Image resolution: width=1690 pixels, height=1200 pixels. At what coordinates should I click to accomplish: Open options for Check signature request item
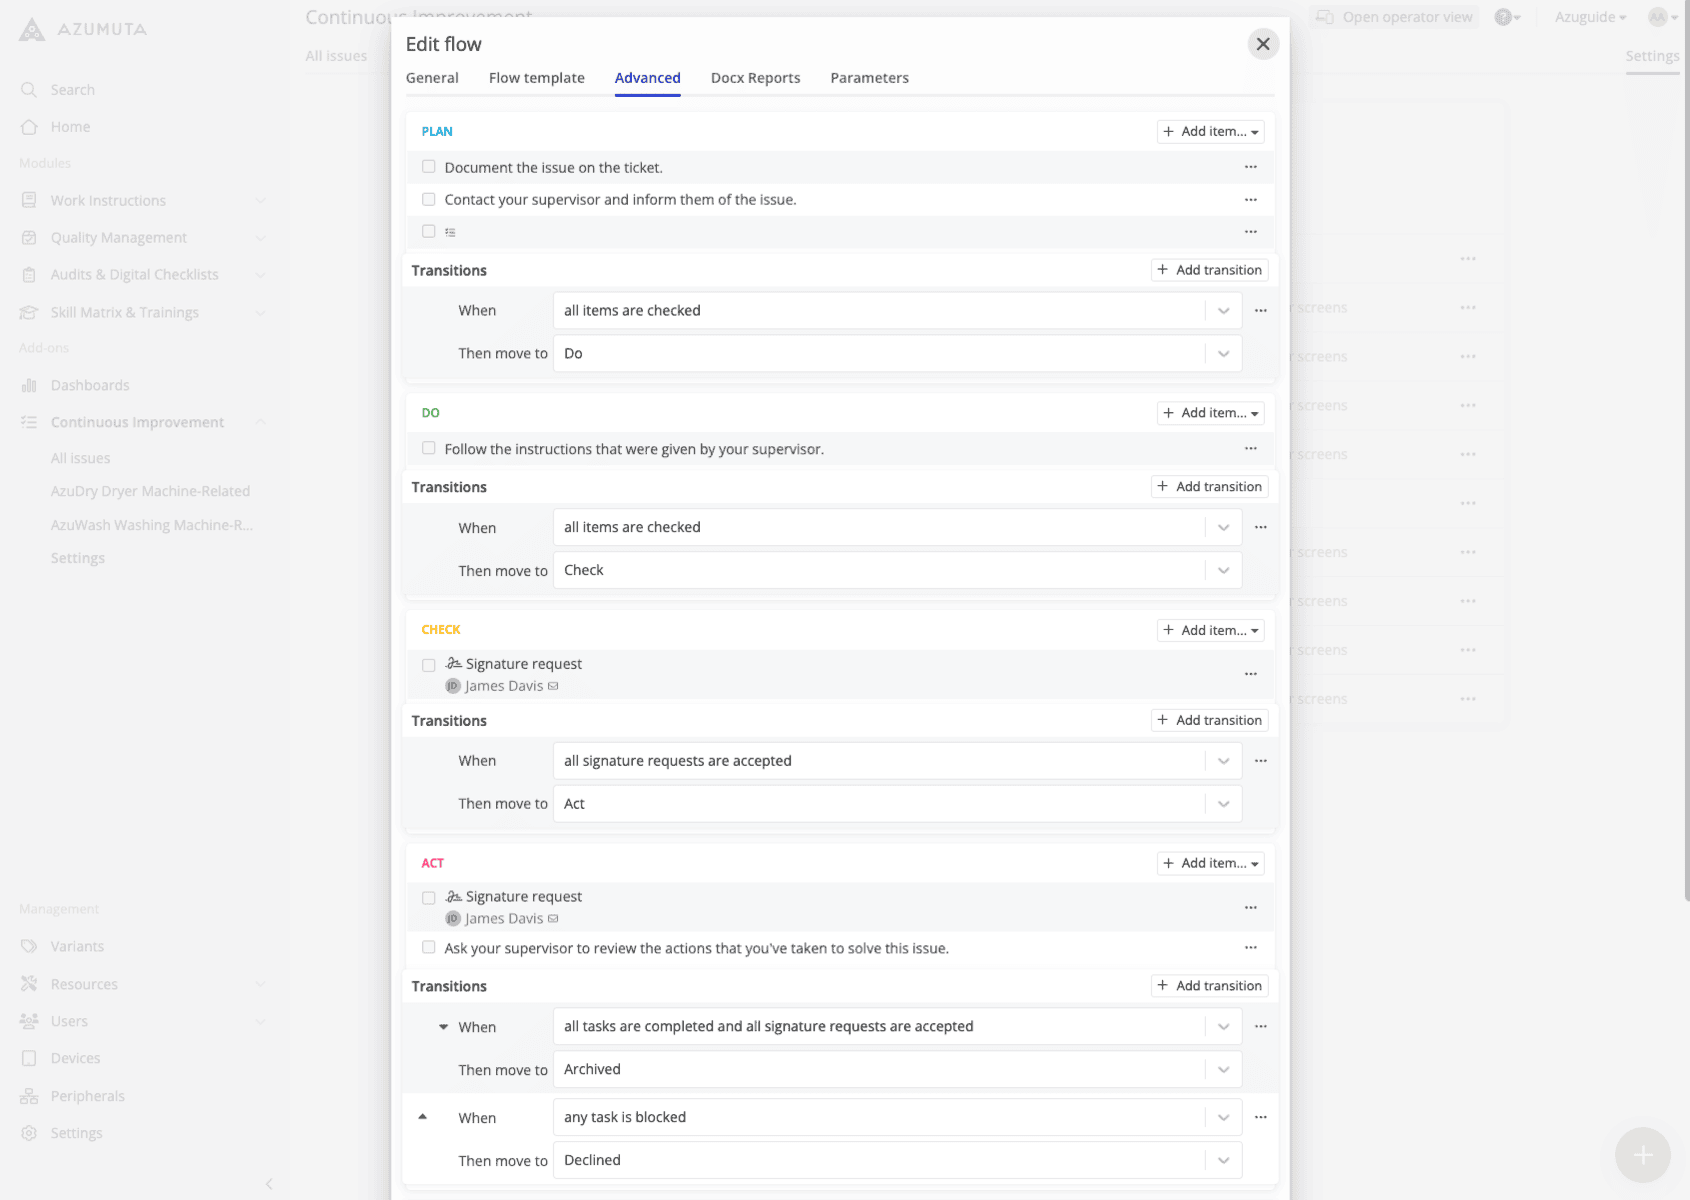click(x=1250, y=675)
